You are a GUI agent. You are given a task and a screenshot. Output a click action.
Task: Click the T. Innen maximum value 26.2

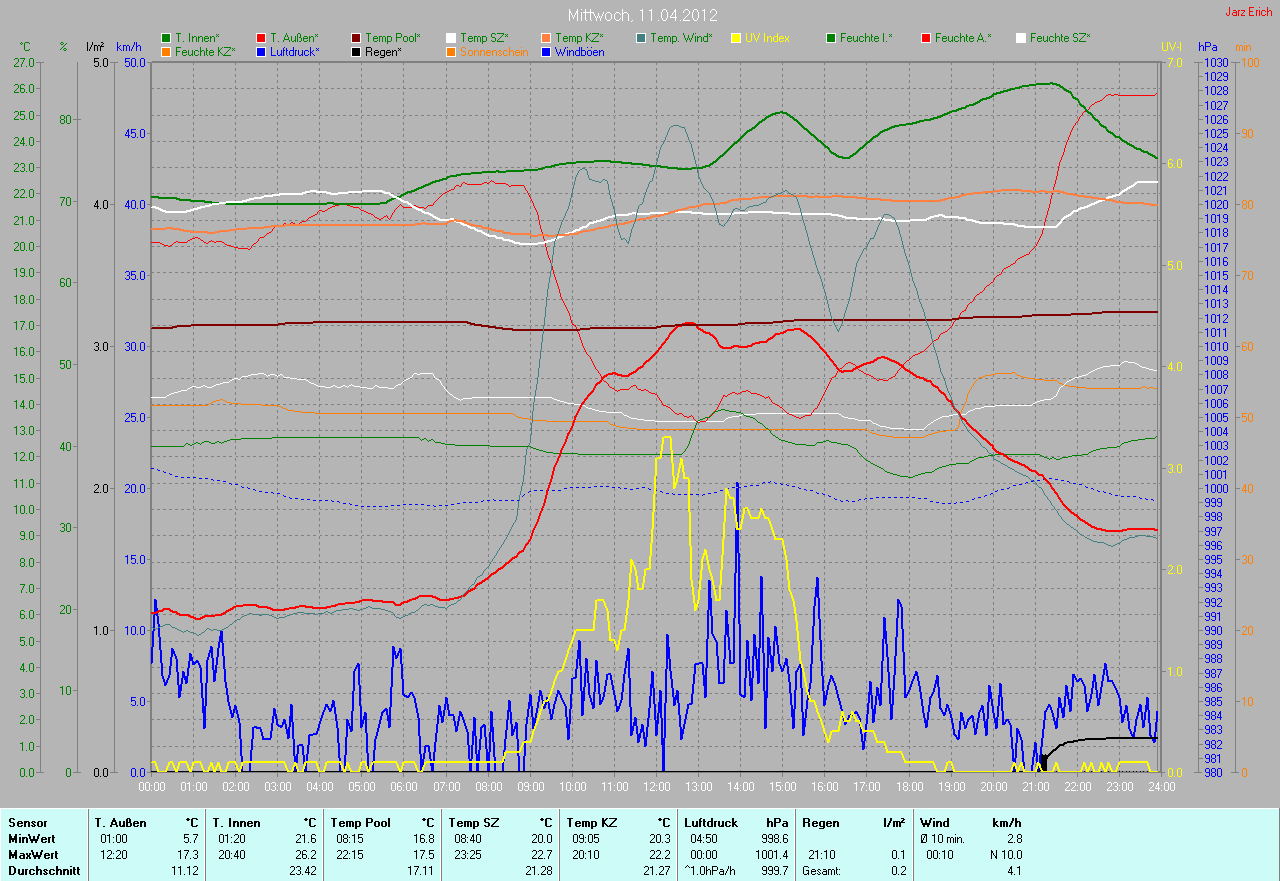tap(306, 855)
